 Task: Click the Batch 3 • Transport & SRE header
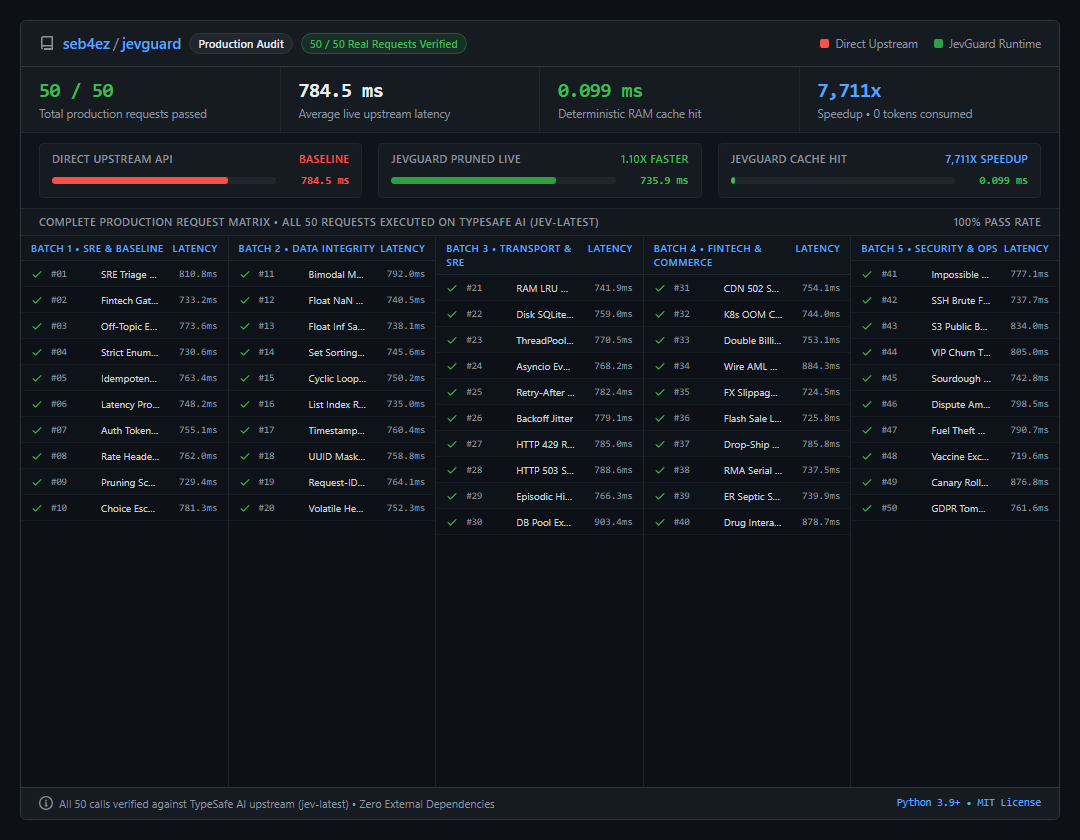[x=509, y=255]
